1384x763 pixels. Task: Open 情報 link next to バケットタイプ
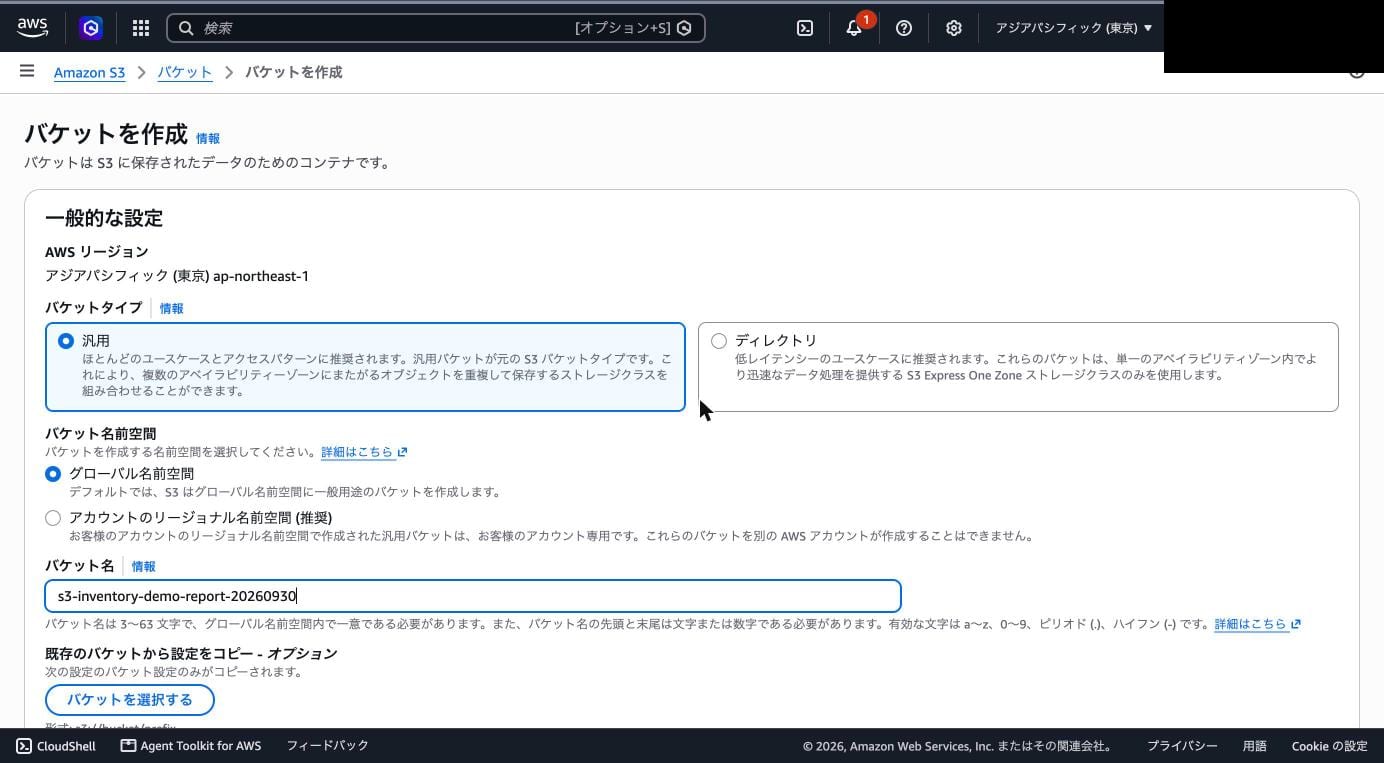pos(172,309)
